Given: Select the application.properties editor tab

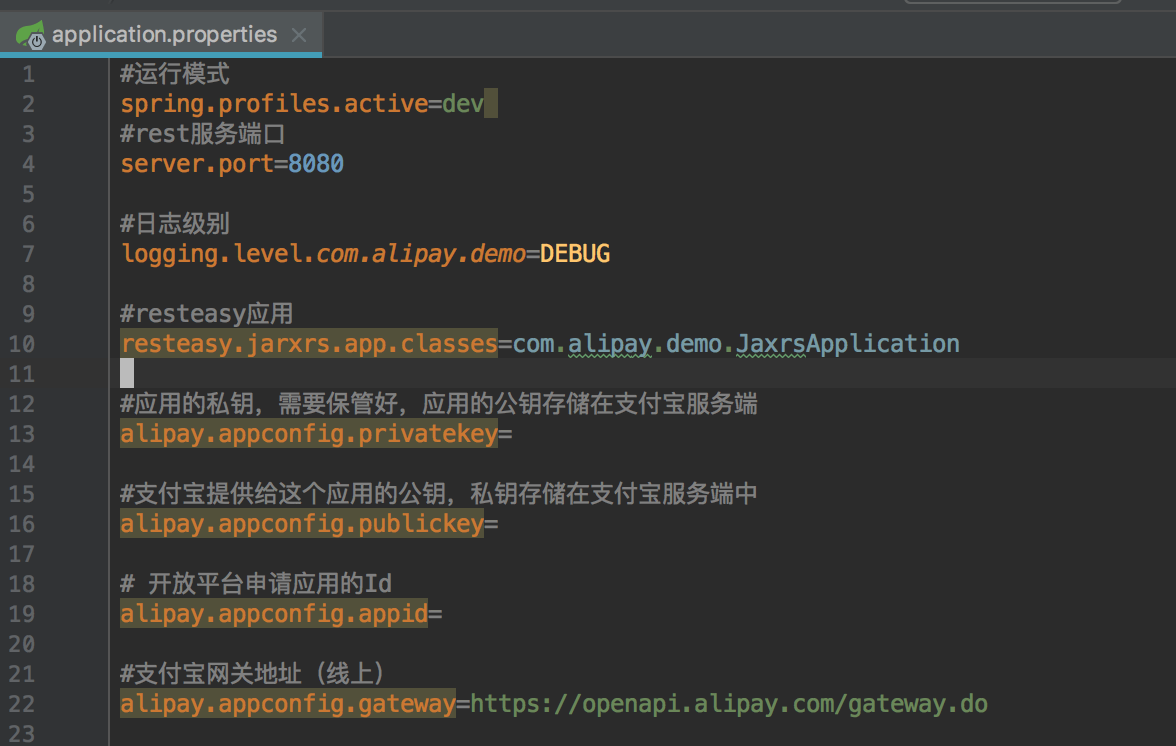Looking at the screenshot, I should click(161, 34).
